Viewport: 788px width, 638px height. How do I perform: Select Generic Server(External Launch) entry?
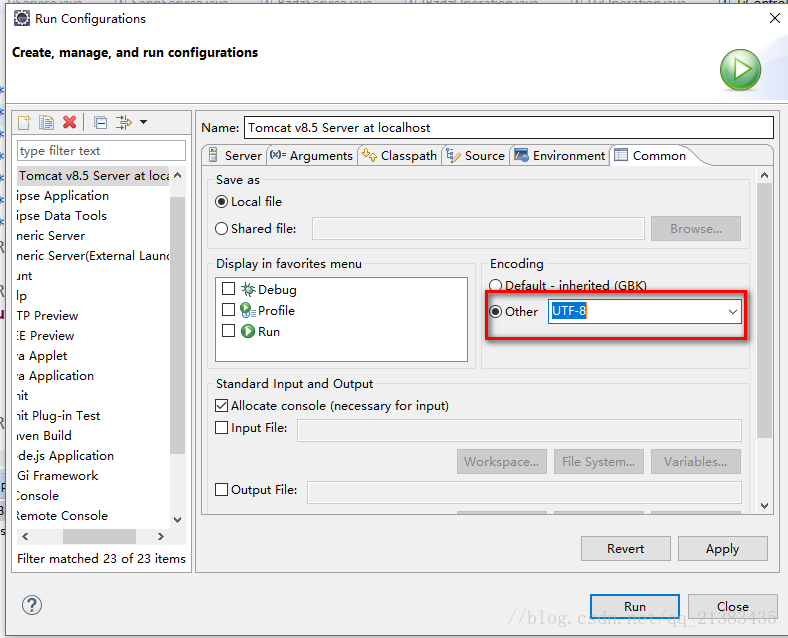93,256
